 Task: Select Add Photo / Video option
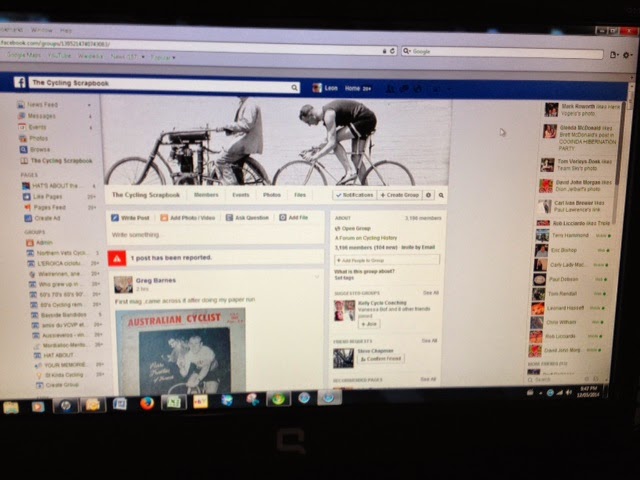click(188, 218)
